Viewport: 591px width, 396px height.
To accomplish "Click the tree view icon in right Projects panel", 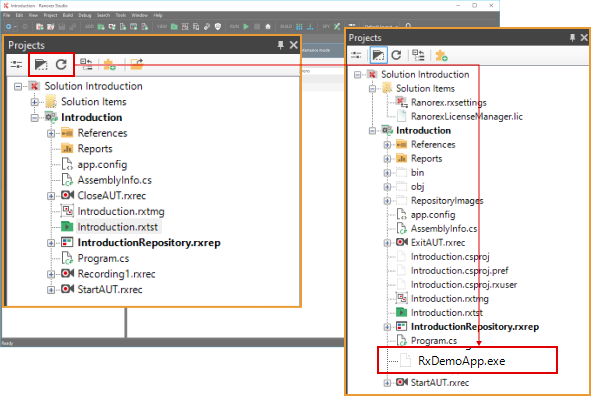I will [418, 55].
